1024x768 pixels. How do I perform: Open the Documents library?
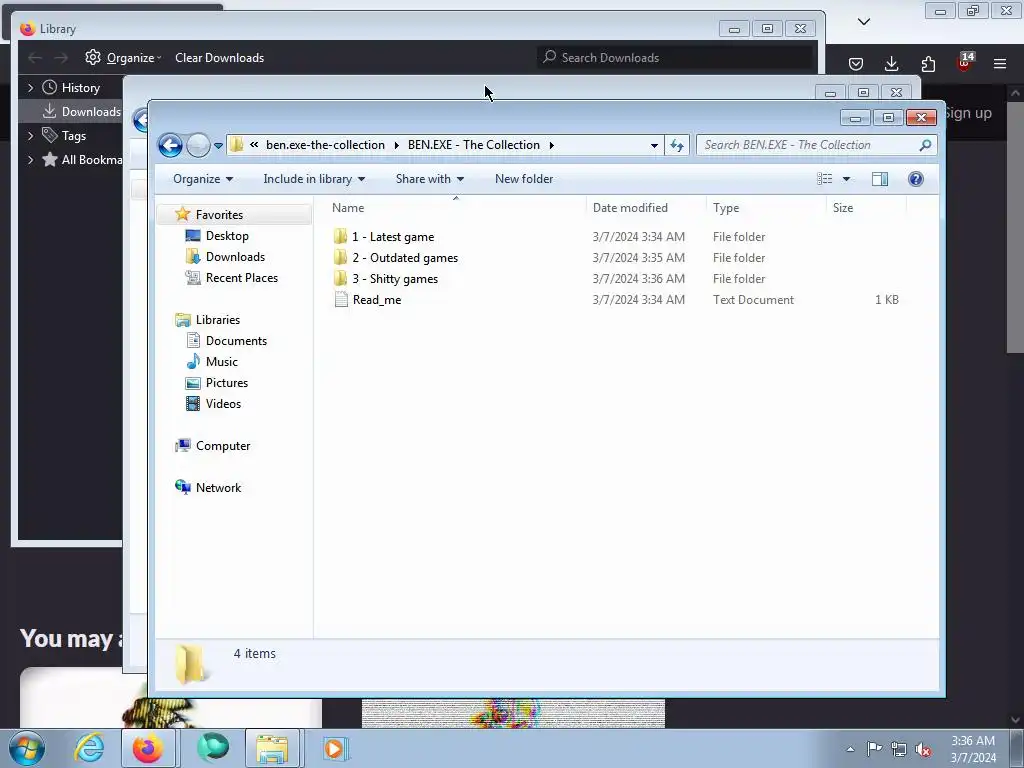[236, 341]
